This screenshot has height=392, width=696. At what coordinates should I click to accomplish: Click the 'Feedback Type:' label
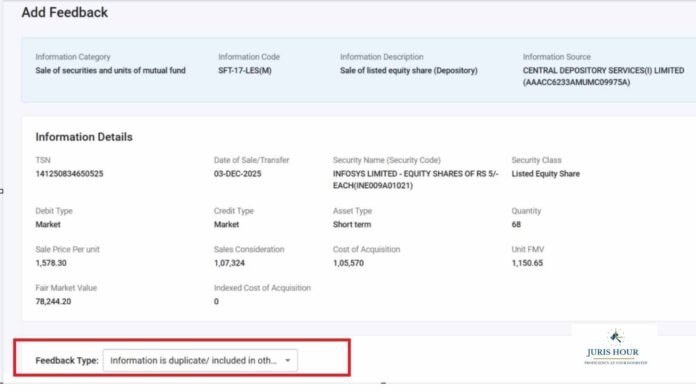click(67, 360)
